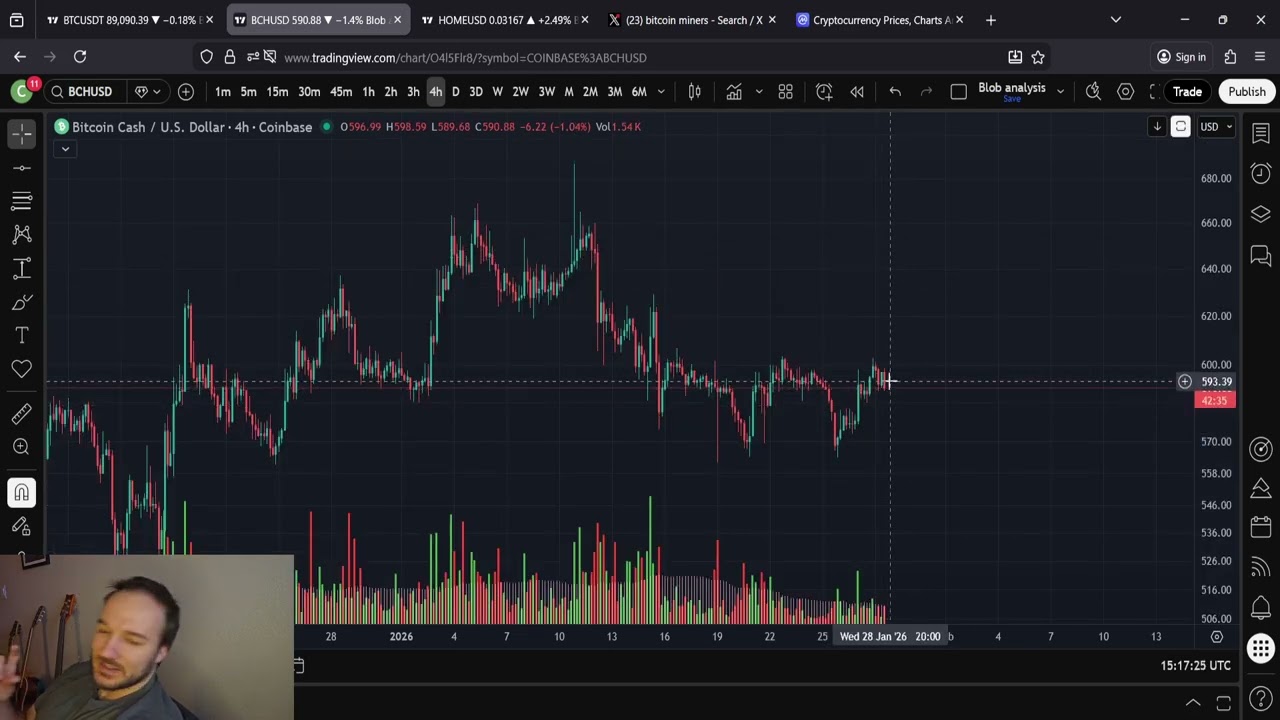Open the 15:17:25 UTC timezone menu
Viewport: 1280px width, 720px height.
[1195, 665]
